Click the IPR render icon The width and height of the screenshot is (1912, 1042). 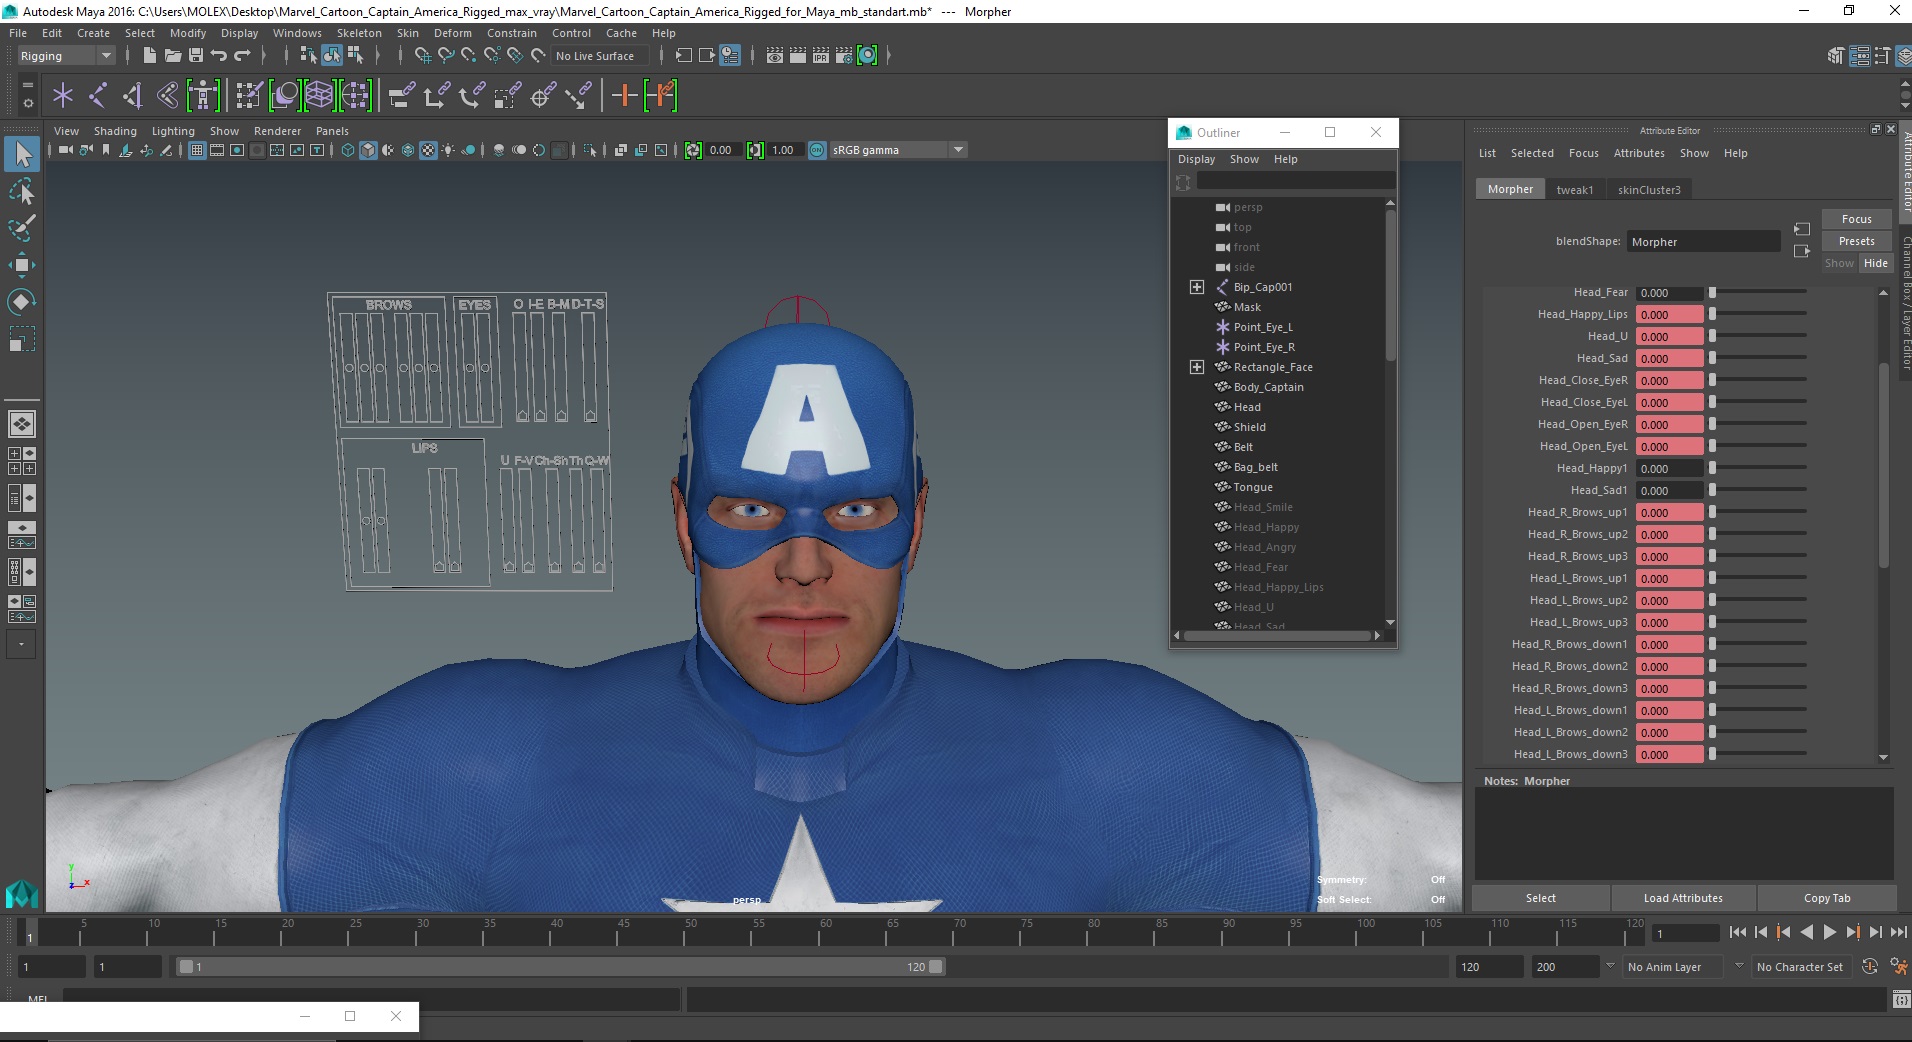(x=821, y=56)
